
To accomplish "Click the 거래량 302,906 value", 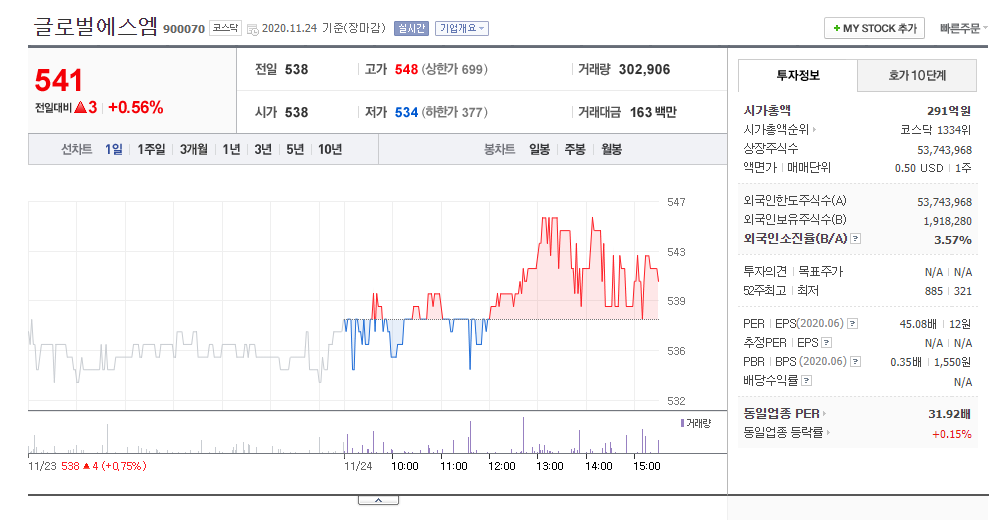I will click(644, 69).
